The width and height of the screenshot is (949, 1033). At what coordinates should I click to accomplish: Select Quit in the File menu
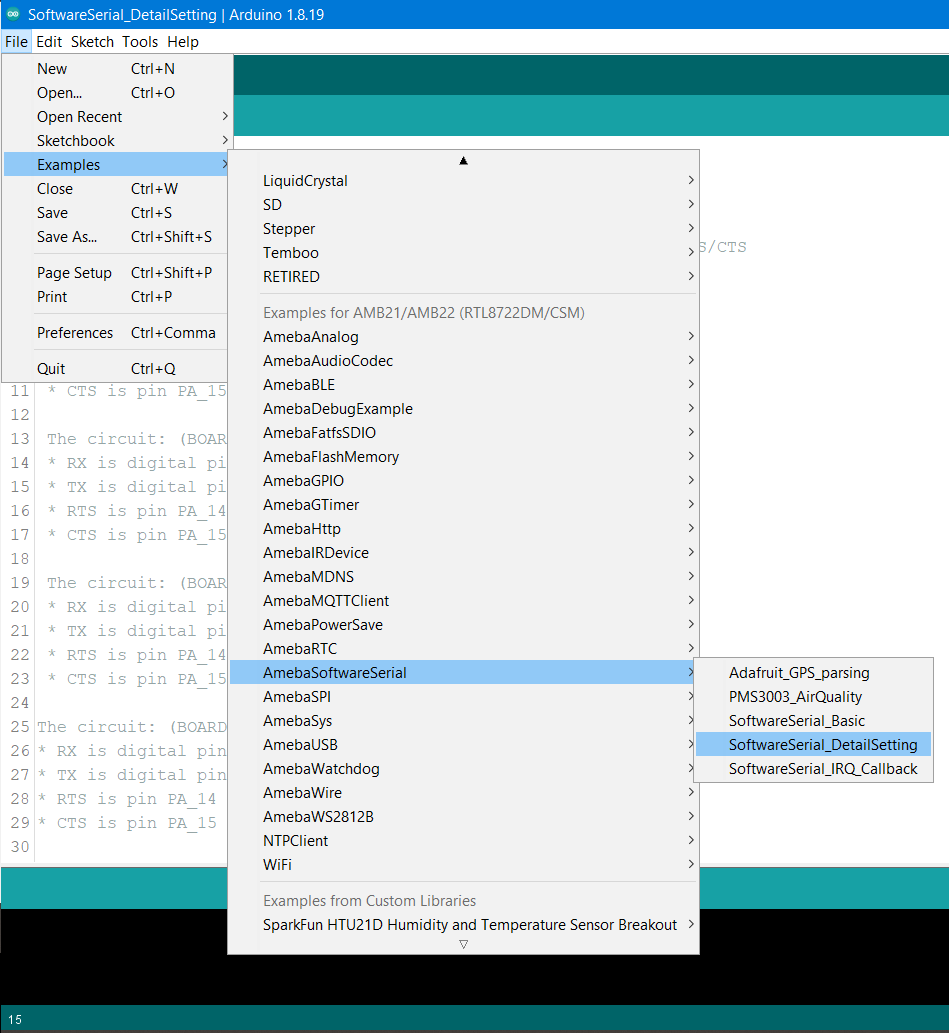point(117,369)
